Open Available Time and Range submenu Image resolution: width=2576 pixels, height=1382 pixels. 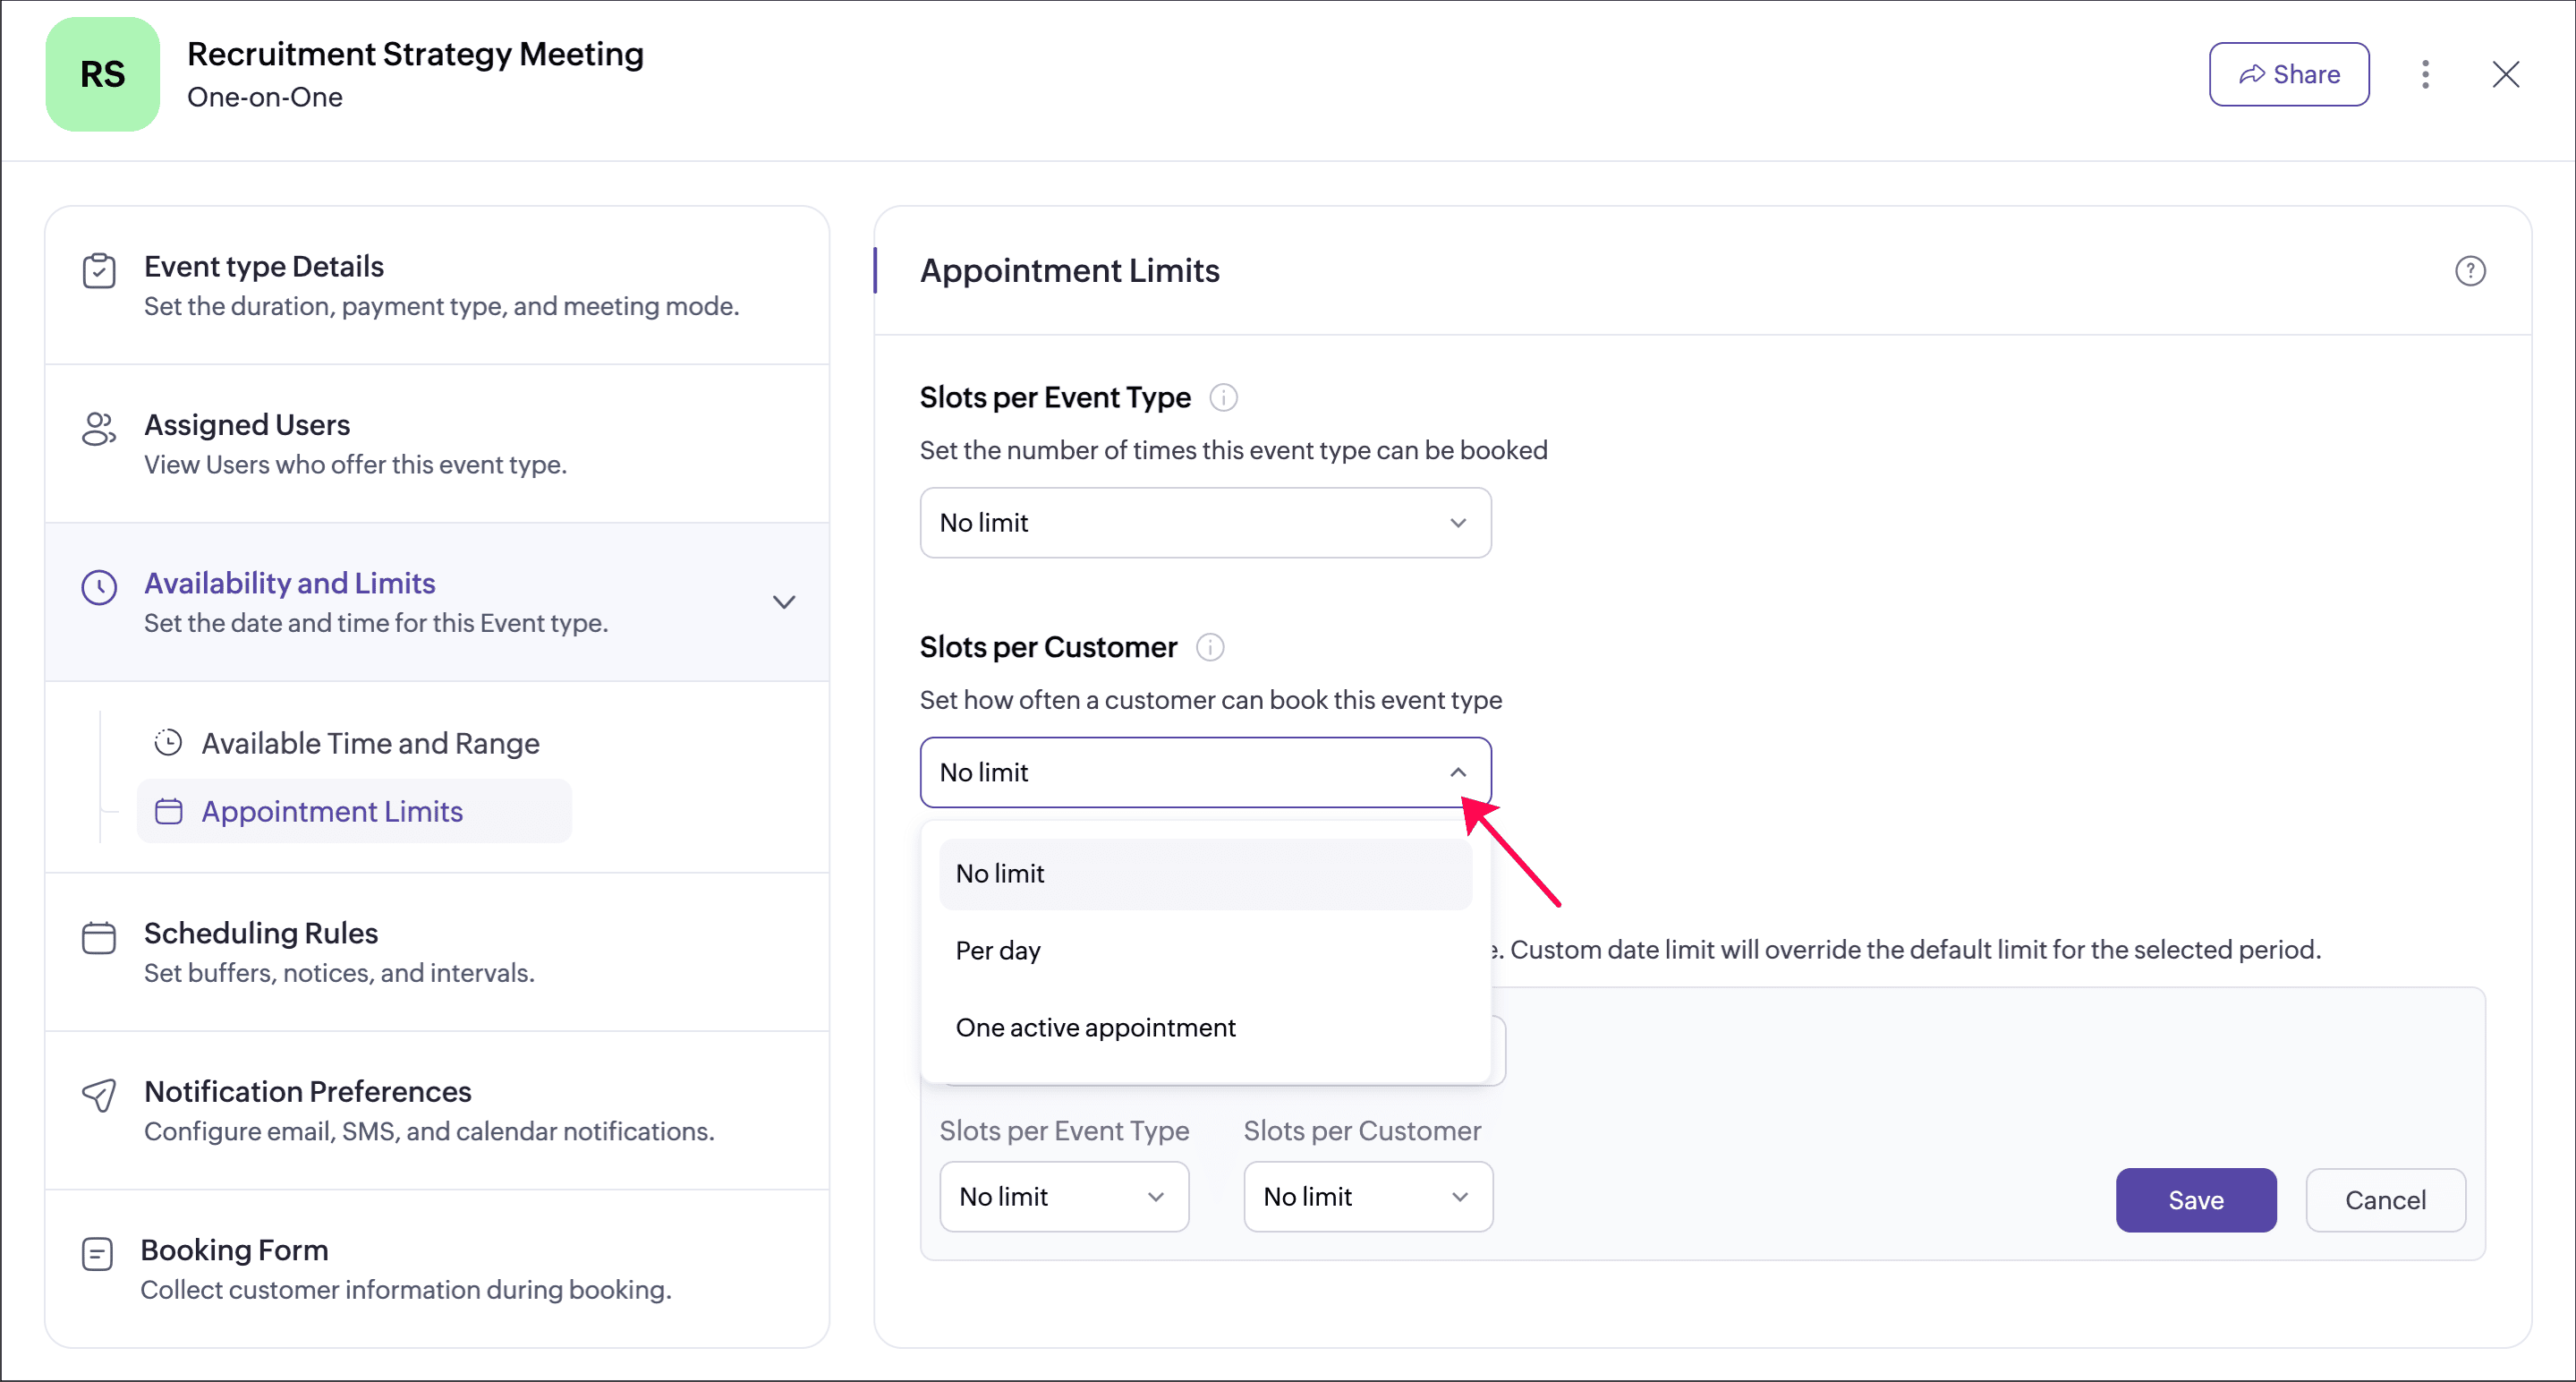(369, 744)
